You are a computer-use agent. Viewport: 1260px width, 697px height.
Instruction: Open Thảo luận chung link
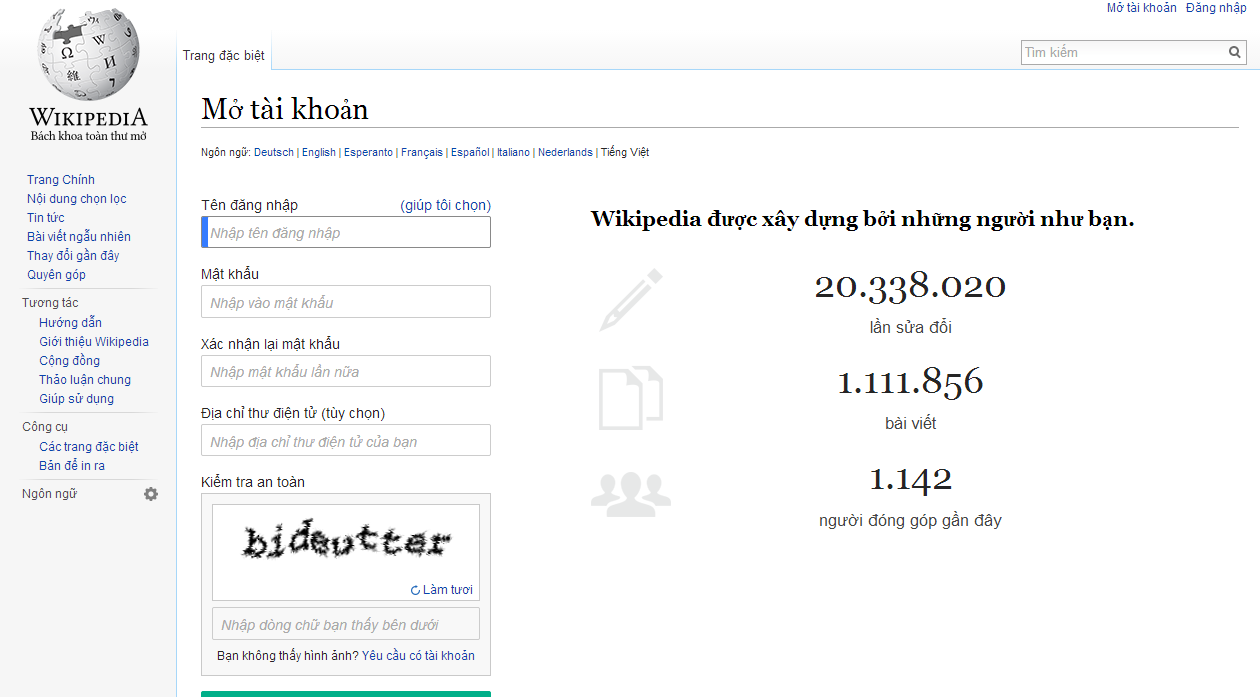[x=85, y=380]
